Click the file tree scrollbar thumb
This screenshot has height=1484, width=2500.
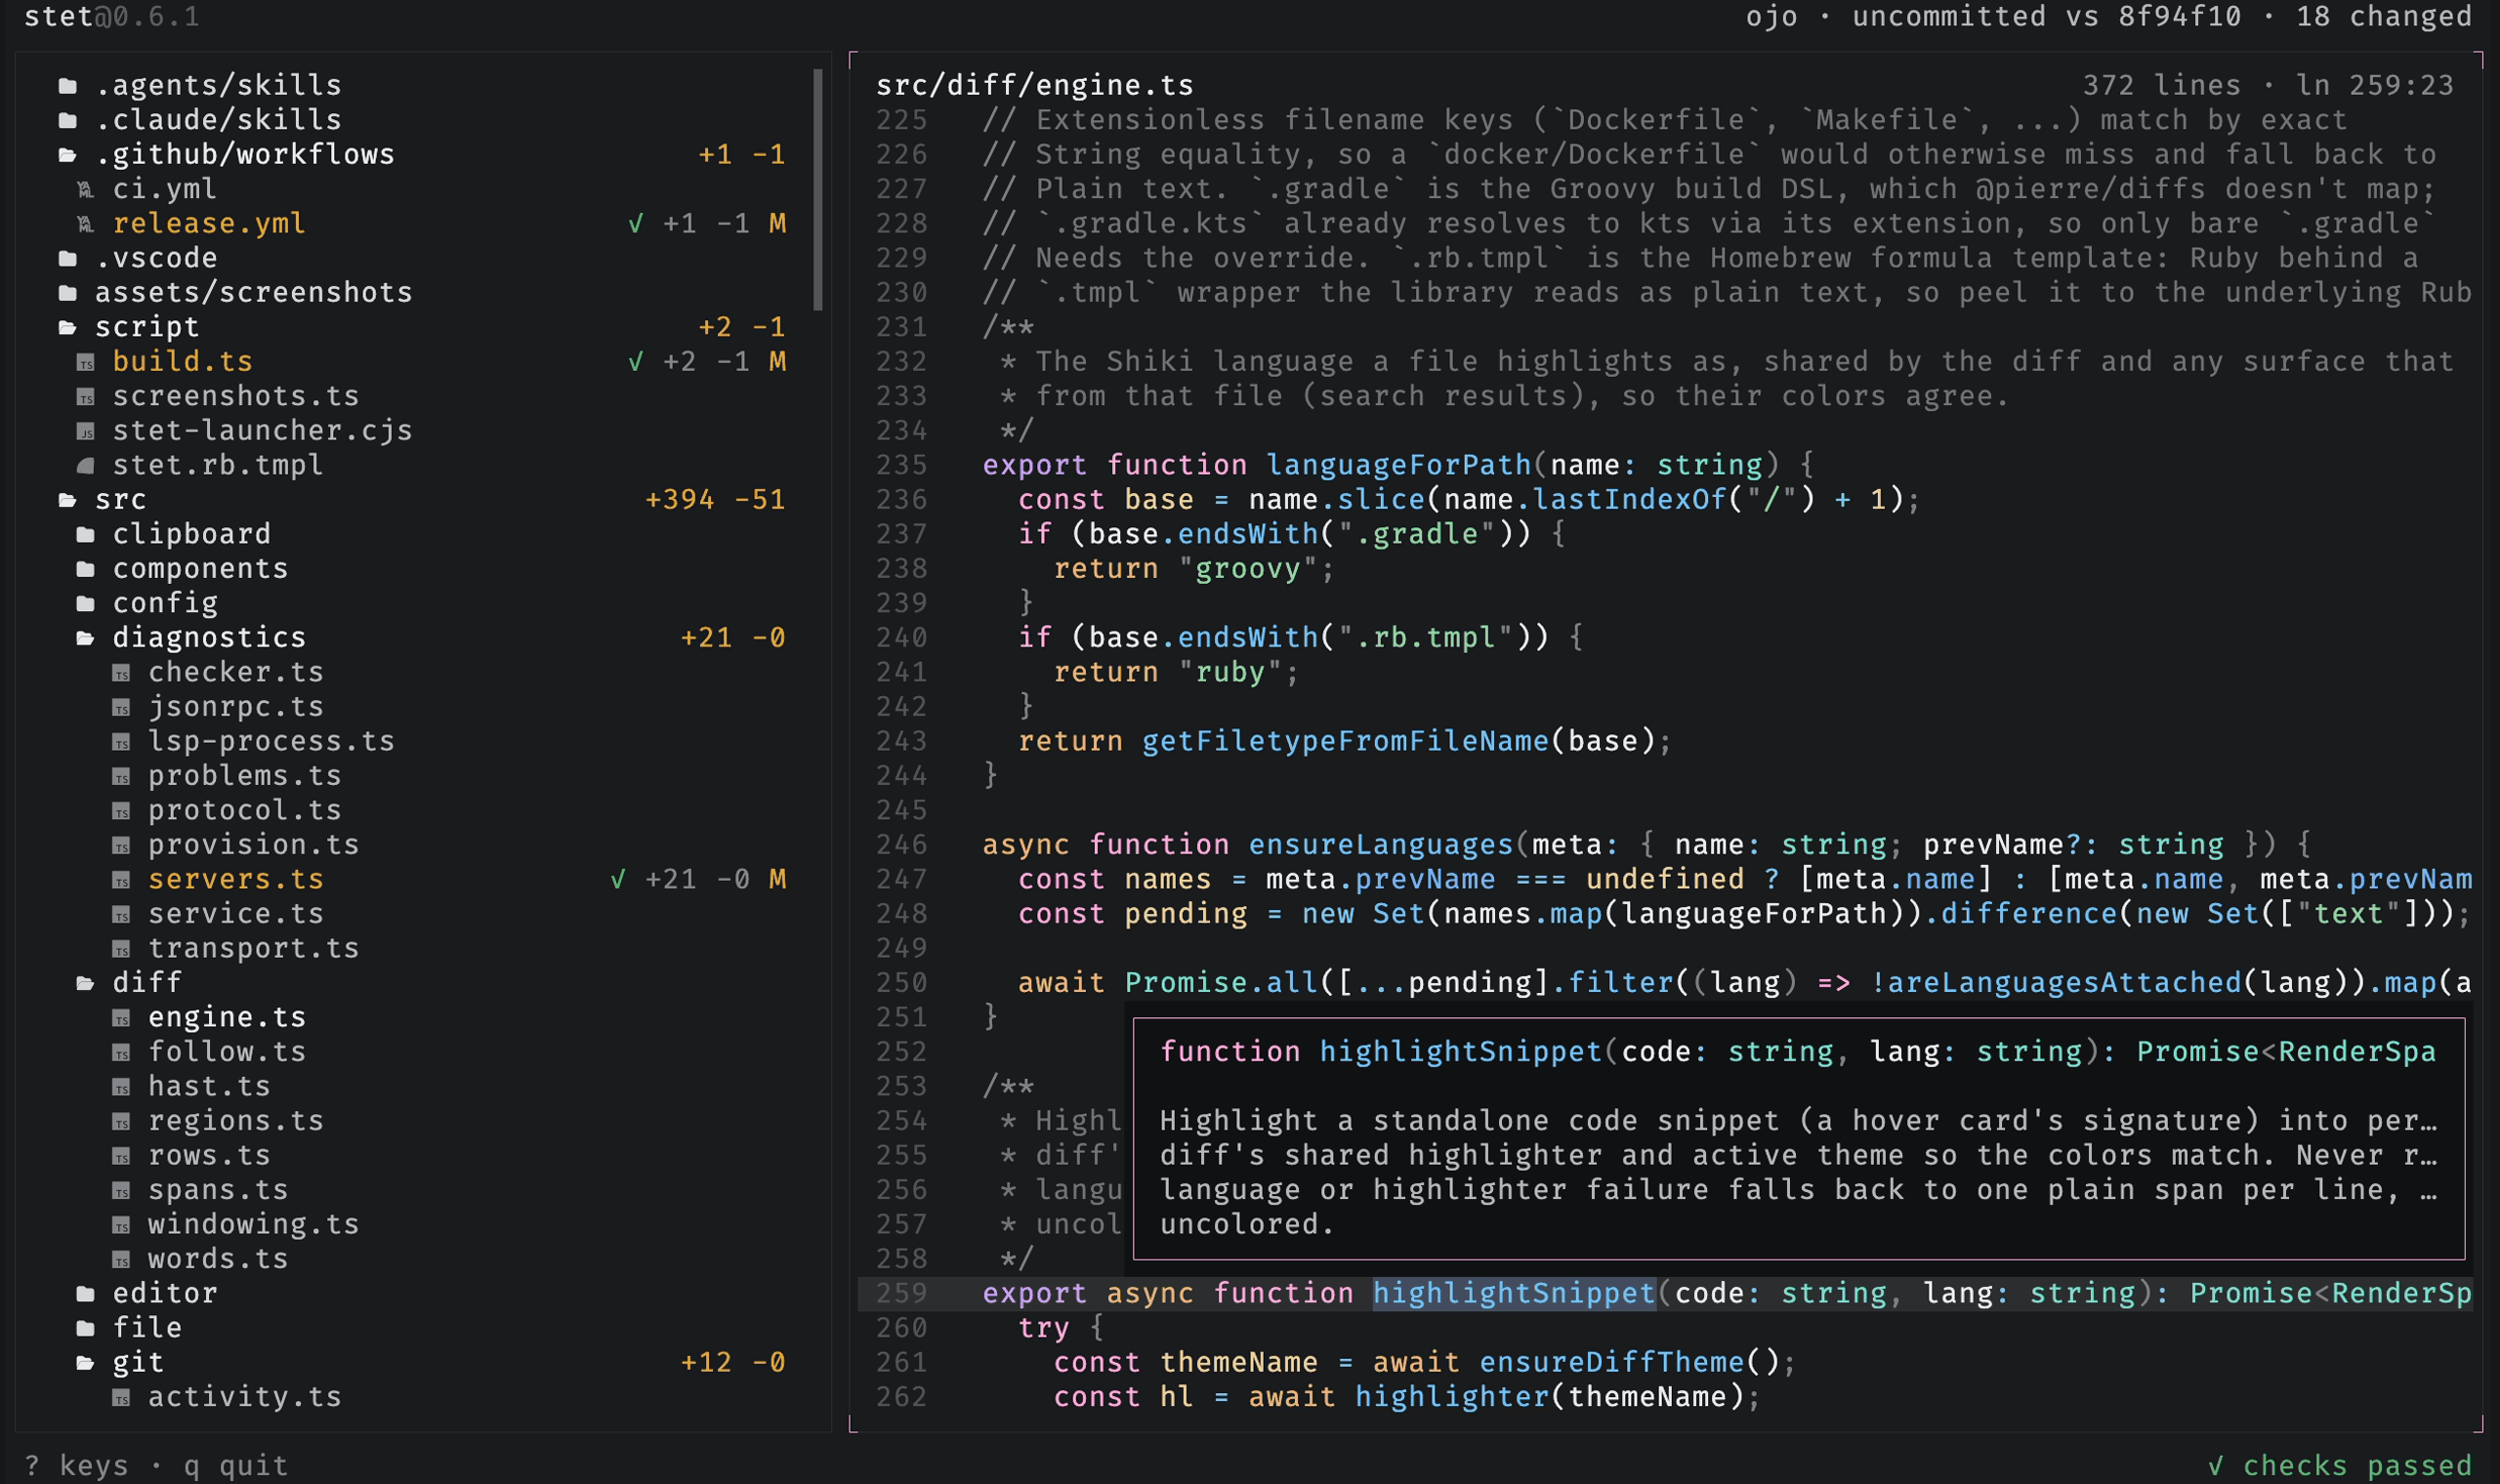pyautogui.click(x=818, y=190)
